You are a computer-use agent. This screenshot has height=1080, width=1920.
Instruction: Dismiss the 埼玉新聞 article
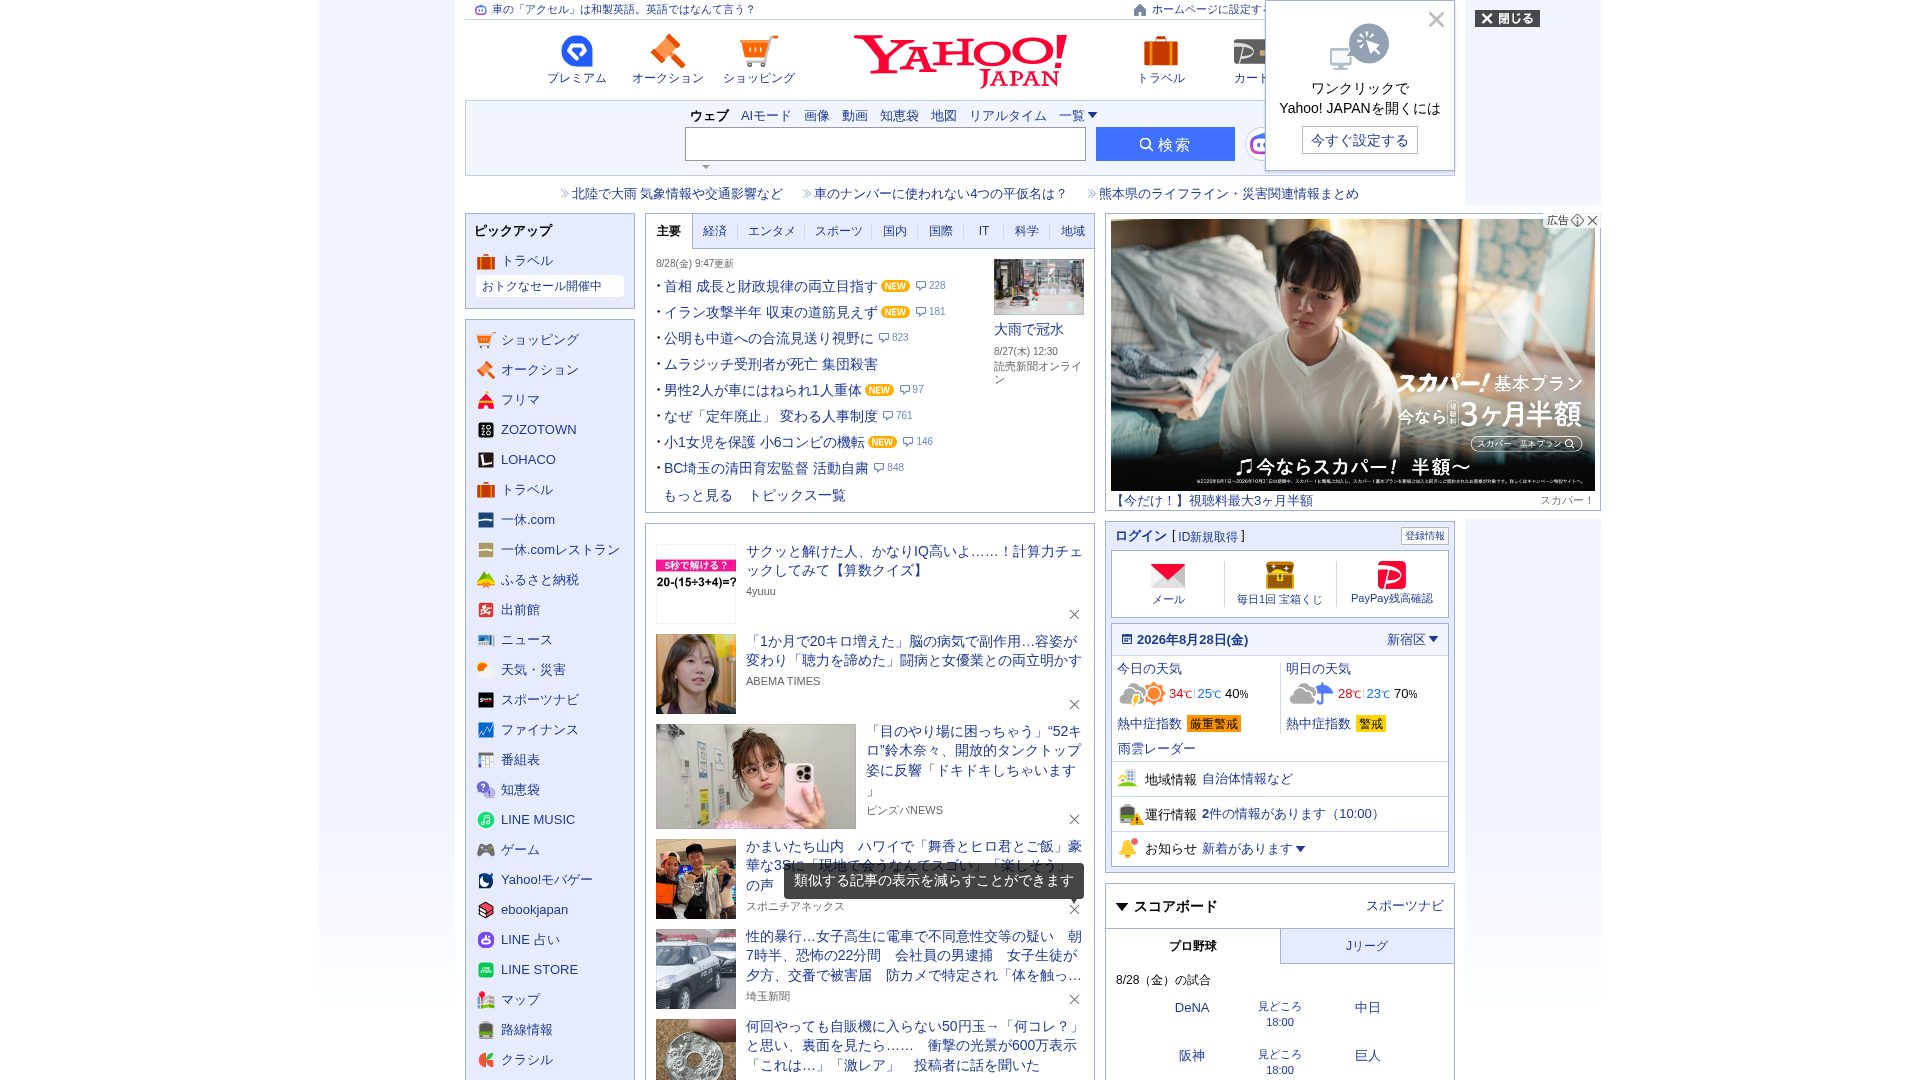click(x=1074, y=1000)
